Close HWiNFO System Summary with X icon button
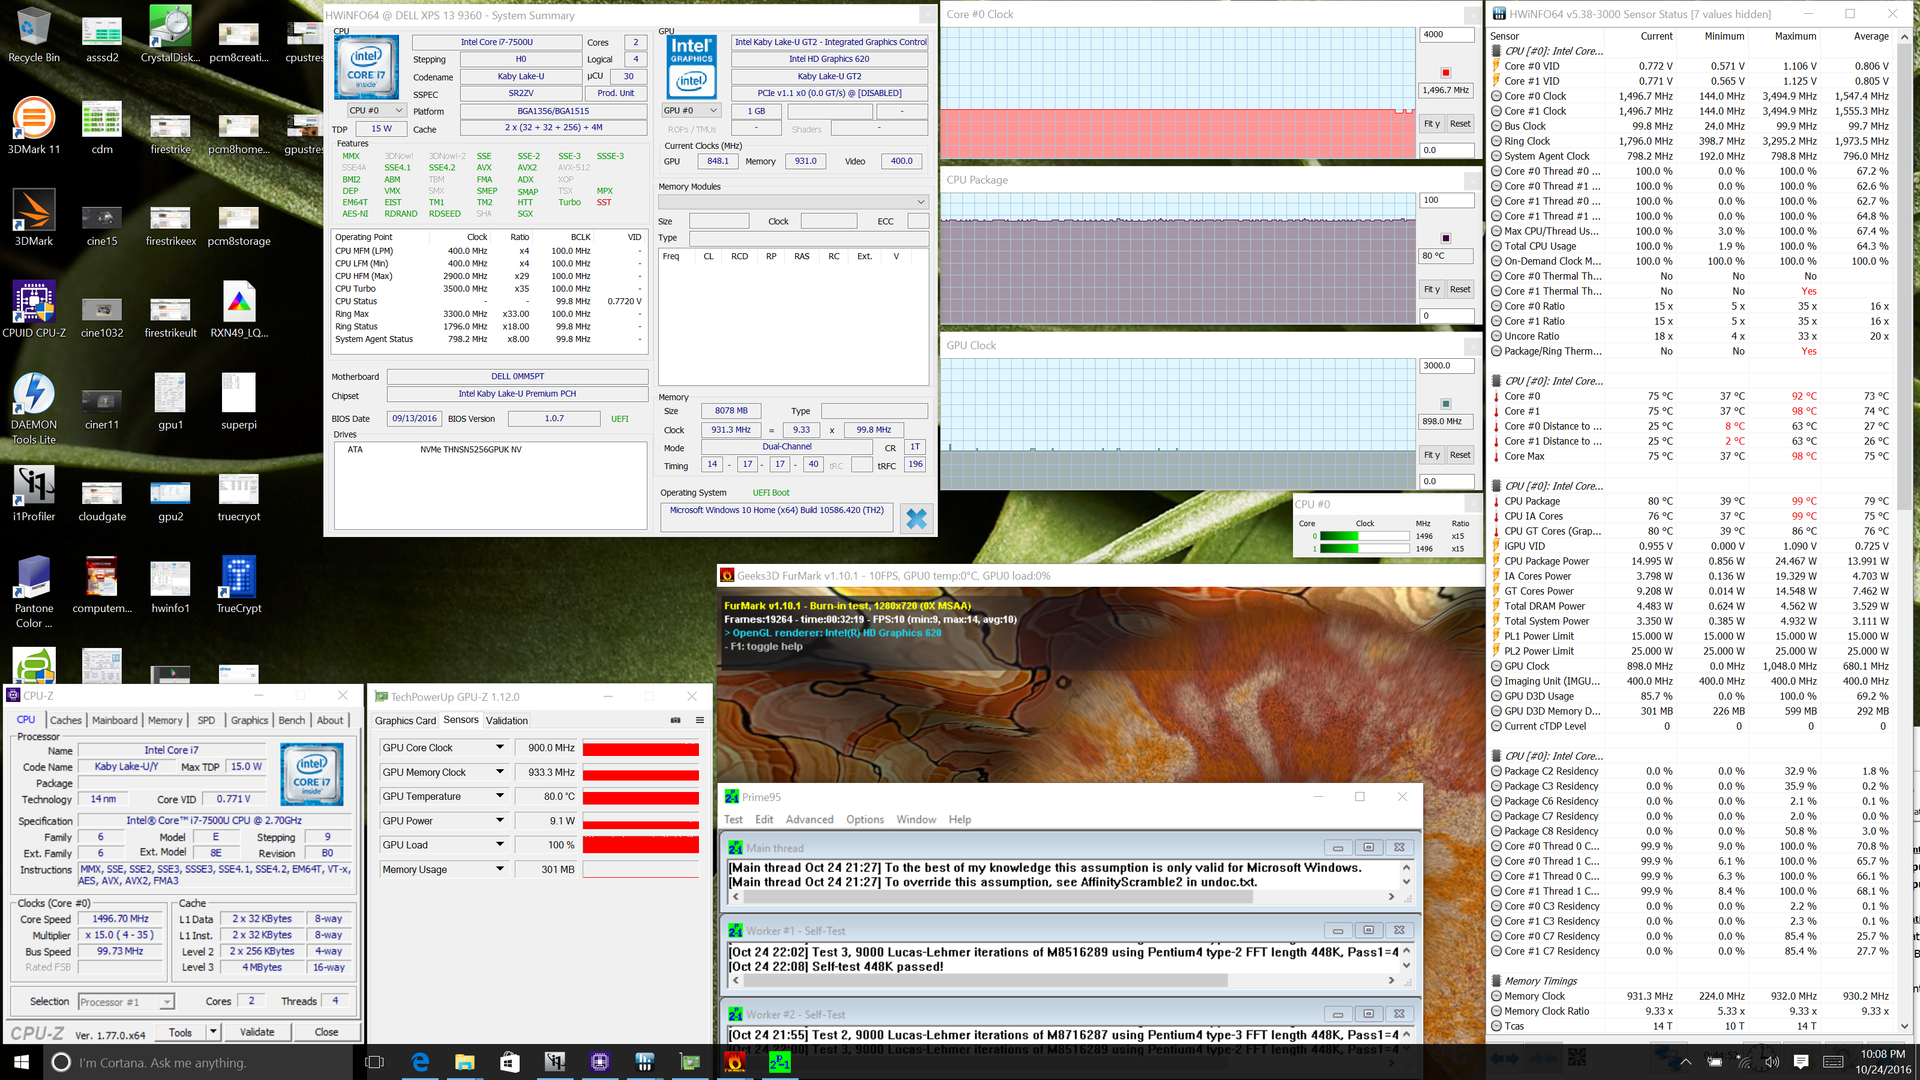Screen dimensions: 1920x1080 pyautogui.click(x=916, y=518)
